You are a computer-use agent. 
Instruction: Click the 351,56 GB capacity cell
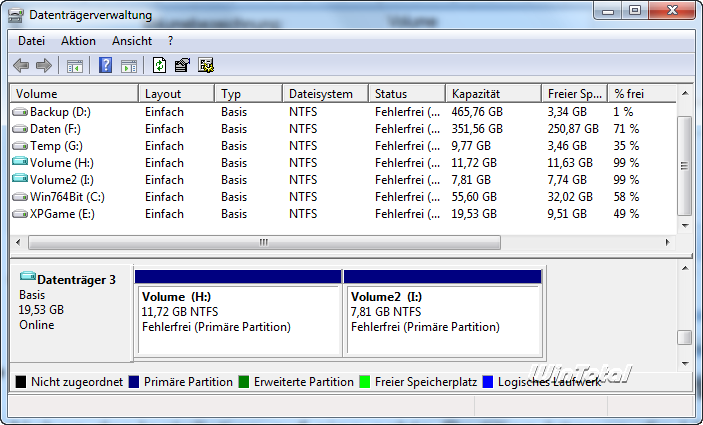pos(477,129)
